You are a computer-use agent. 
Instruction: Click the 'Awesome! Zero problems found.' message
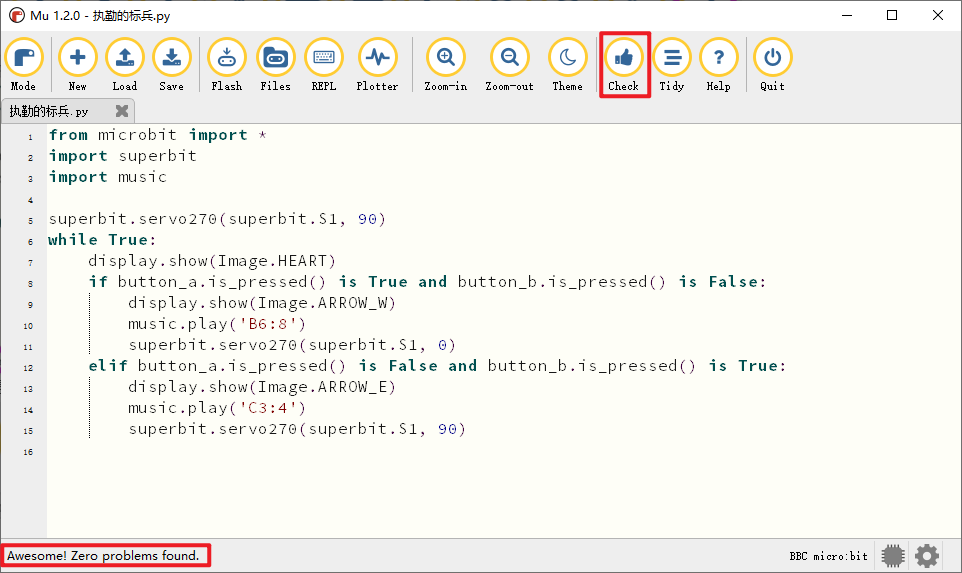click(x=103, y=555)
